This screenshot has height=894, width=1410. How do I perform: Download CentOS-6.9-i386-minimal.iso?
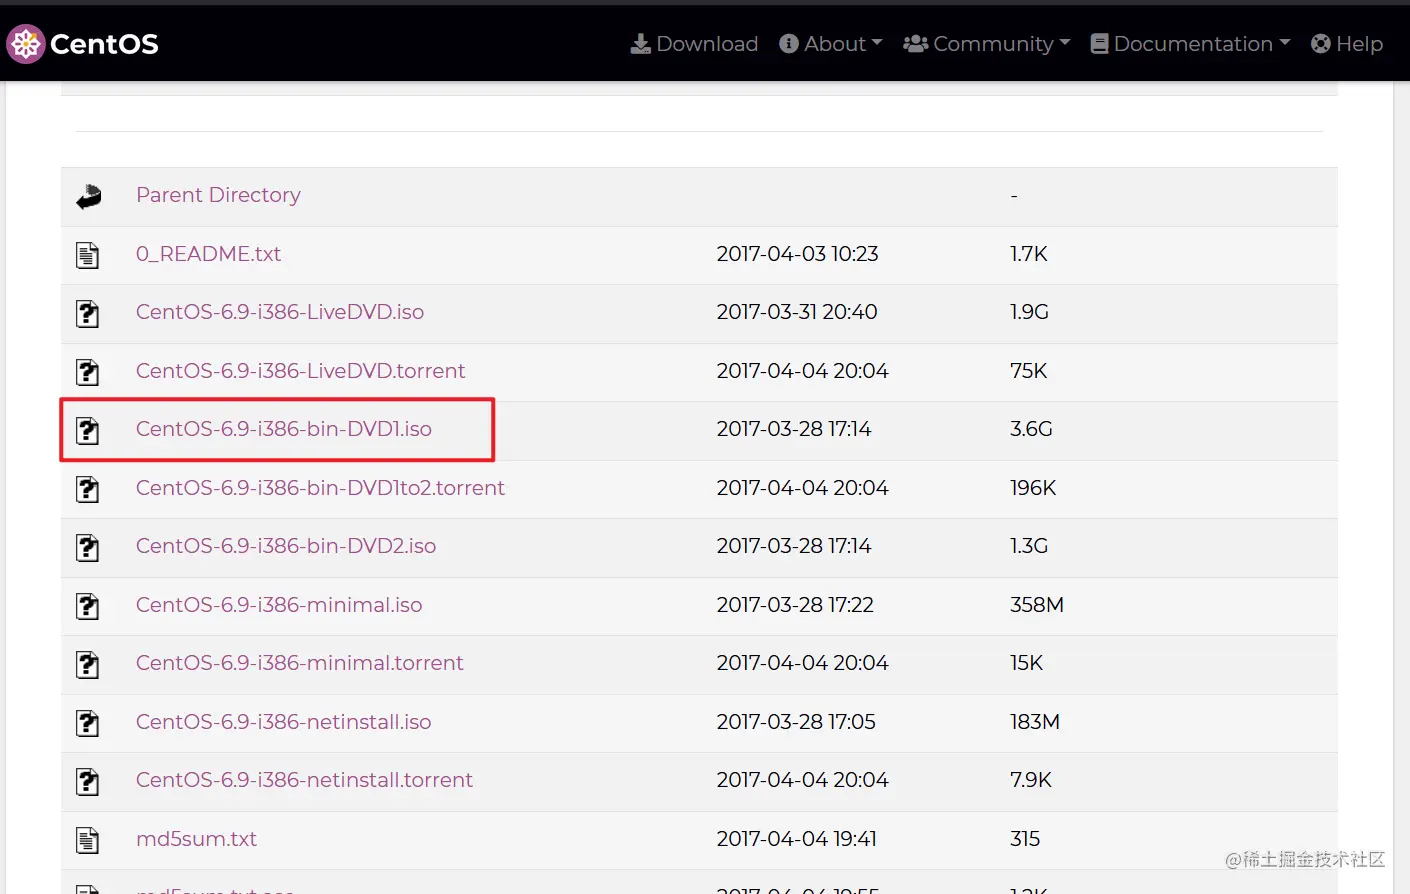[x=279, y=605]
